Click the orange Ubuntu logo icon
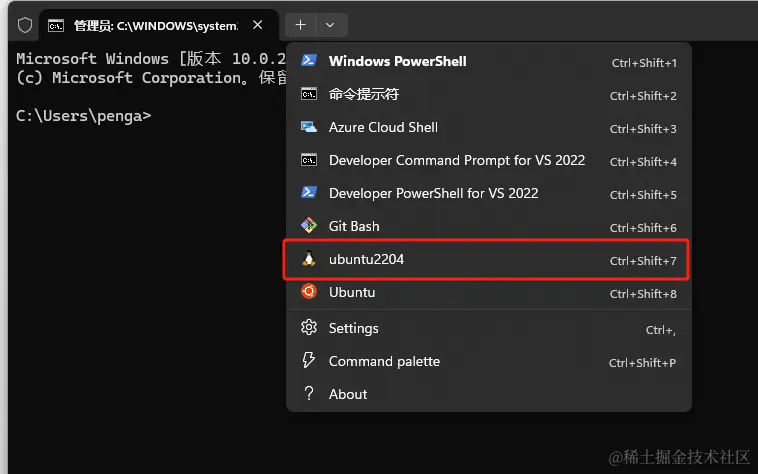The height and width of the screenshot is (474, 758). 309,291
